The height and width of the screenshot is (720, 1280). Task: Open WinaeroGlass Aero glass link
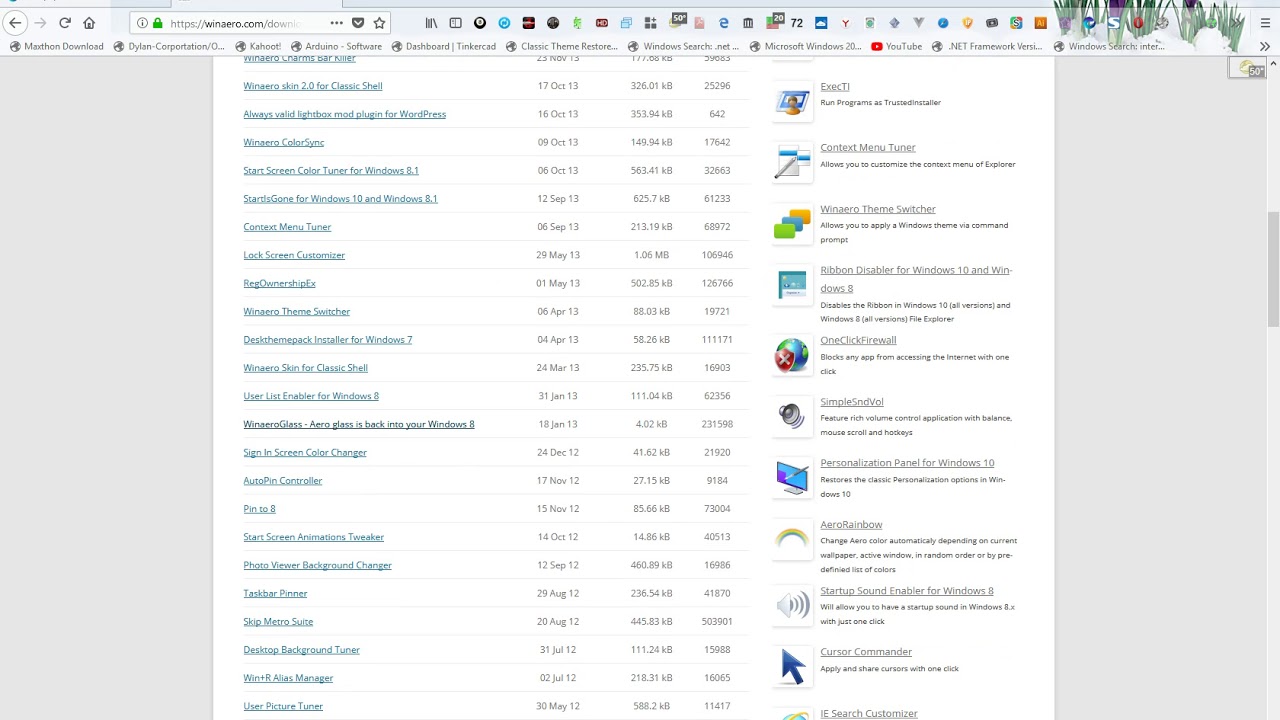[359, 424]
